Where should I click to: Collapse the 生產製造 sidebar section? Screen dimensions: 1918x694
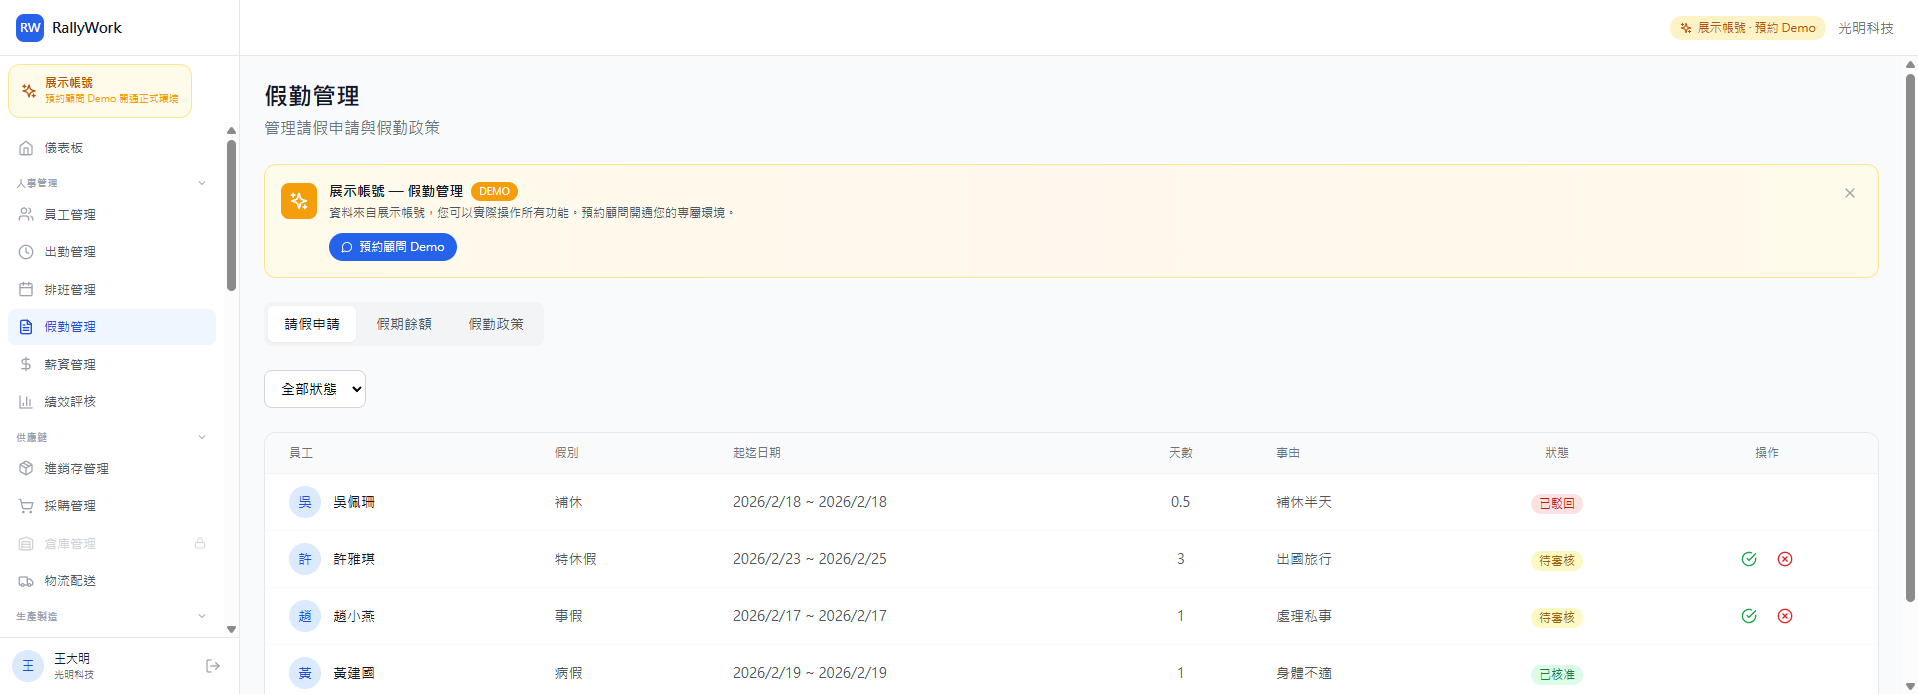(202, 616)
